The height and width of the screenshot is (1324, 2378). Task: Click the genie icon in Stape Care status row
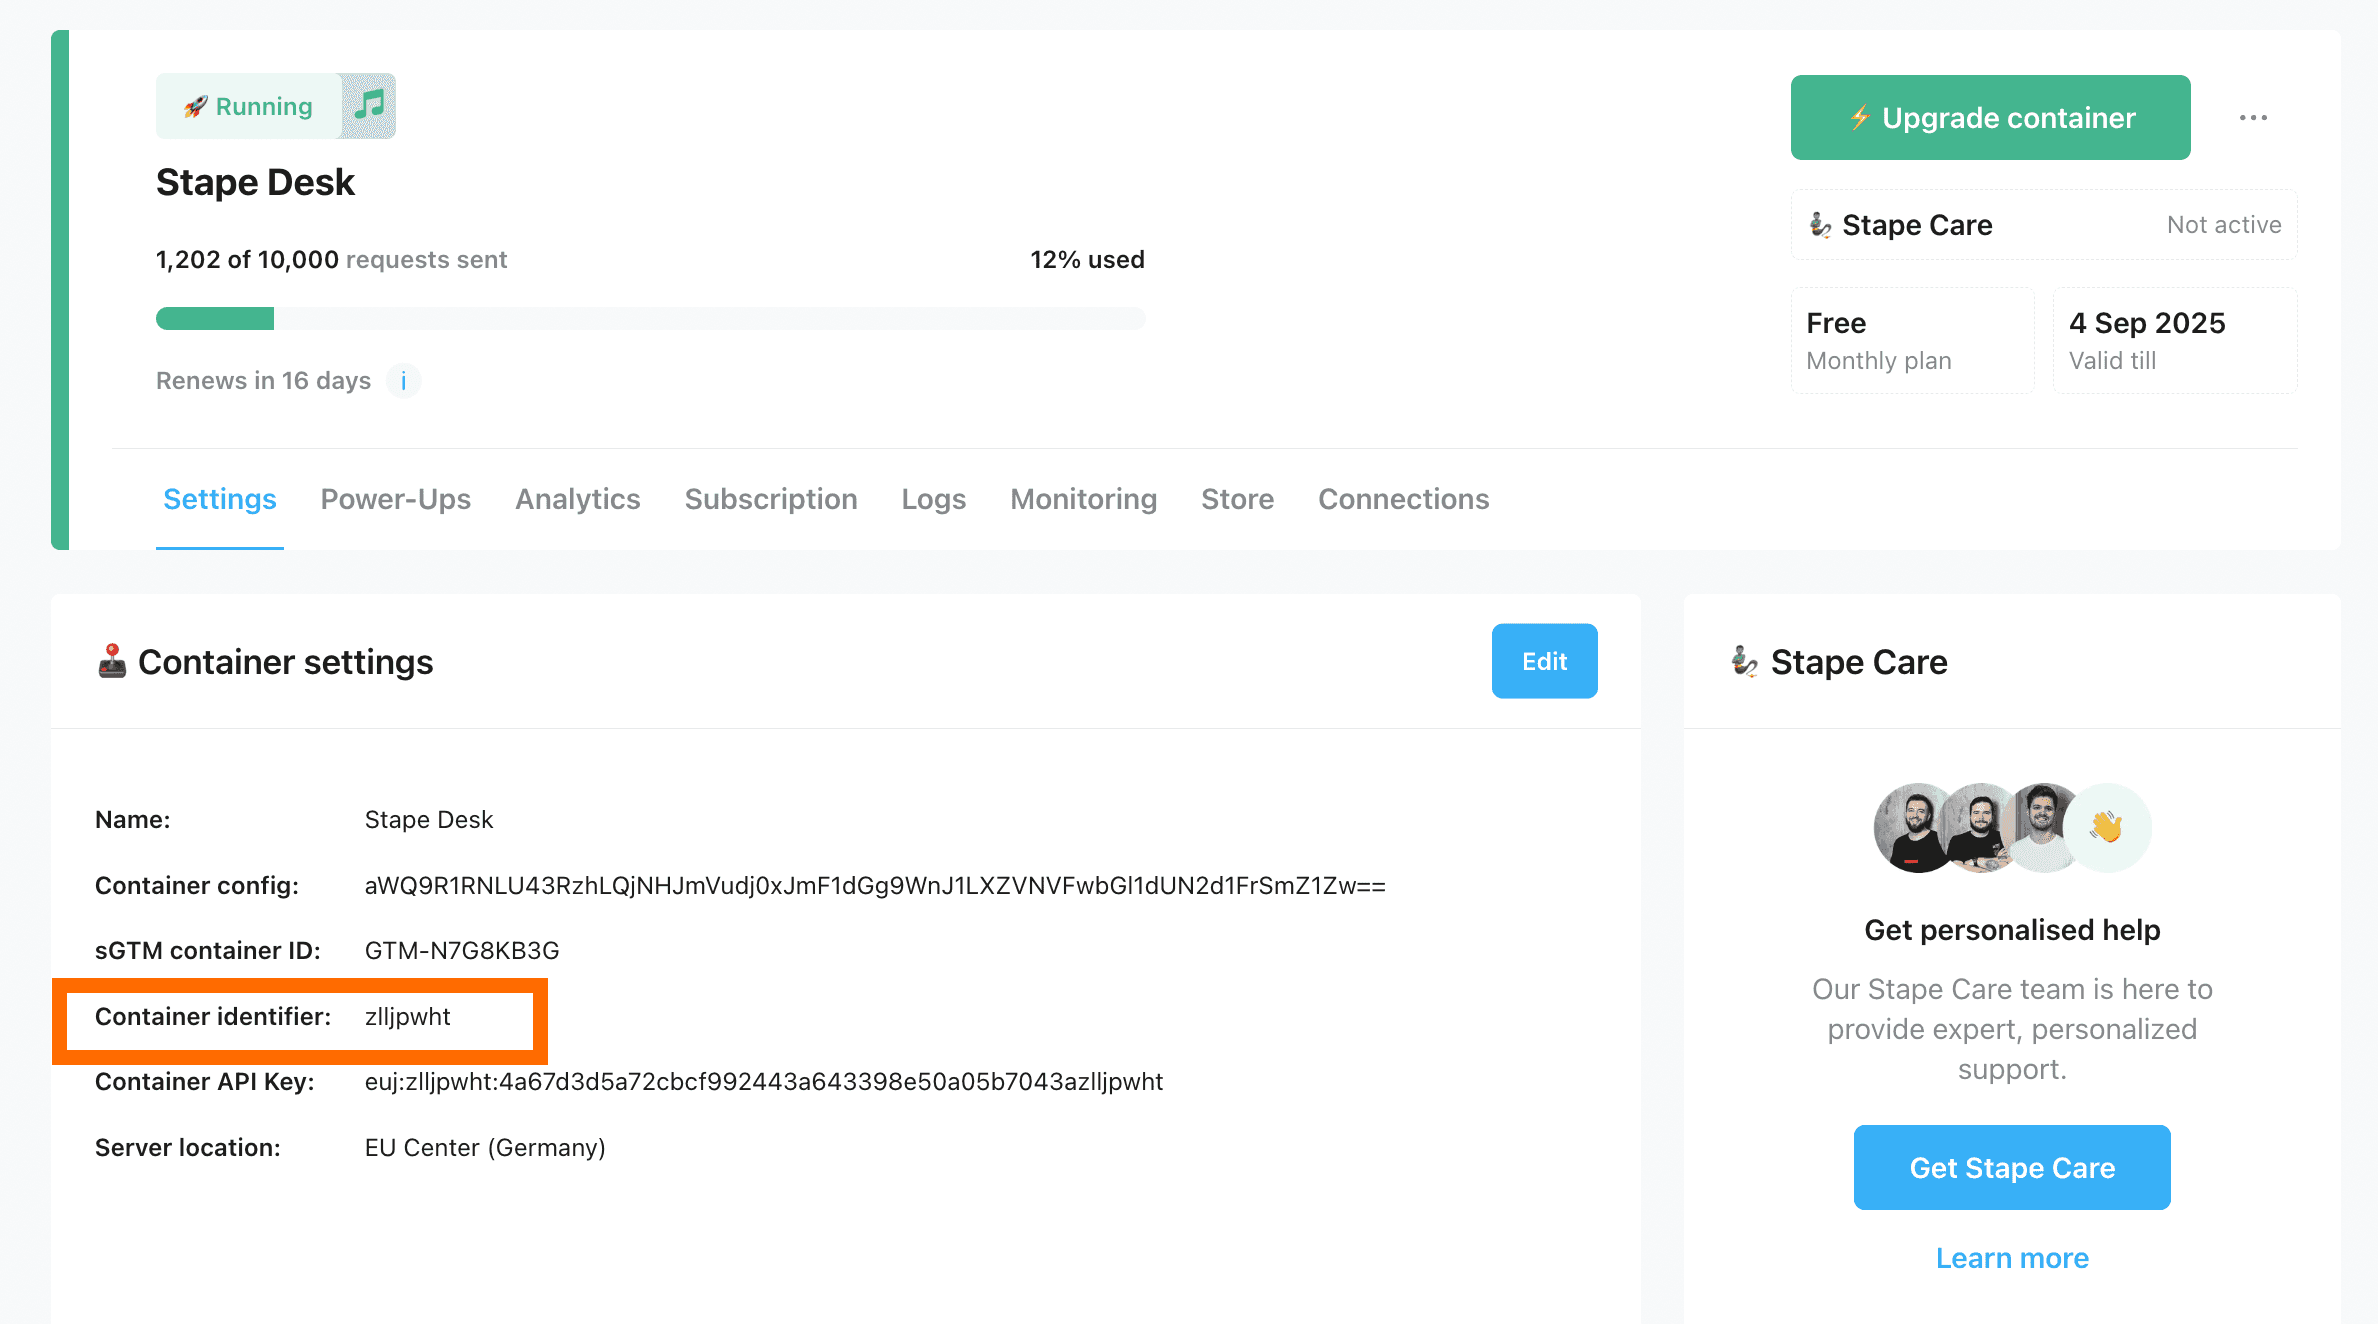pyautogui.click(x=1821, y=225)
